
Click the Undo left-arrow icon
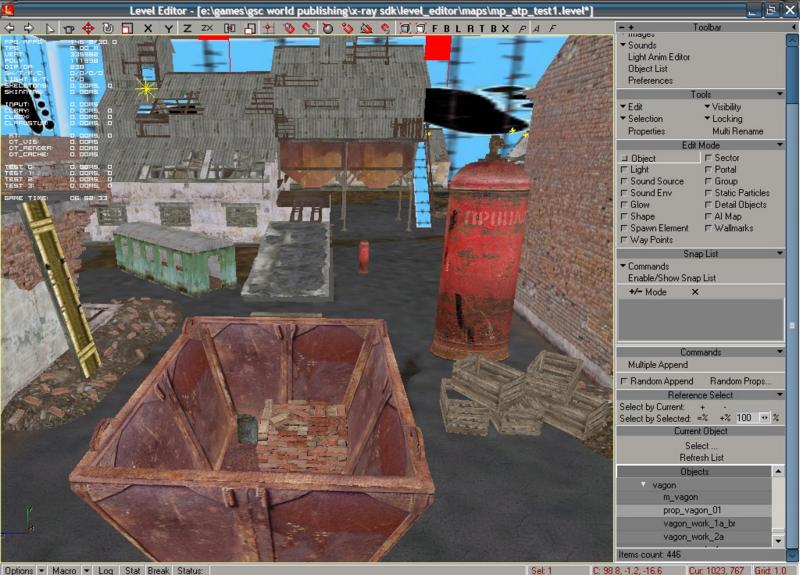pos(10,29)
